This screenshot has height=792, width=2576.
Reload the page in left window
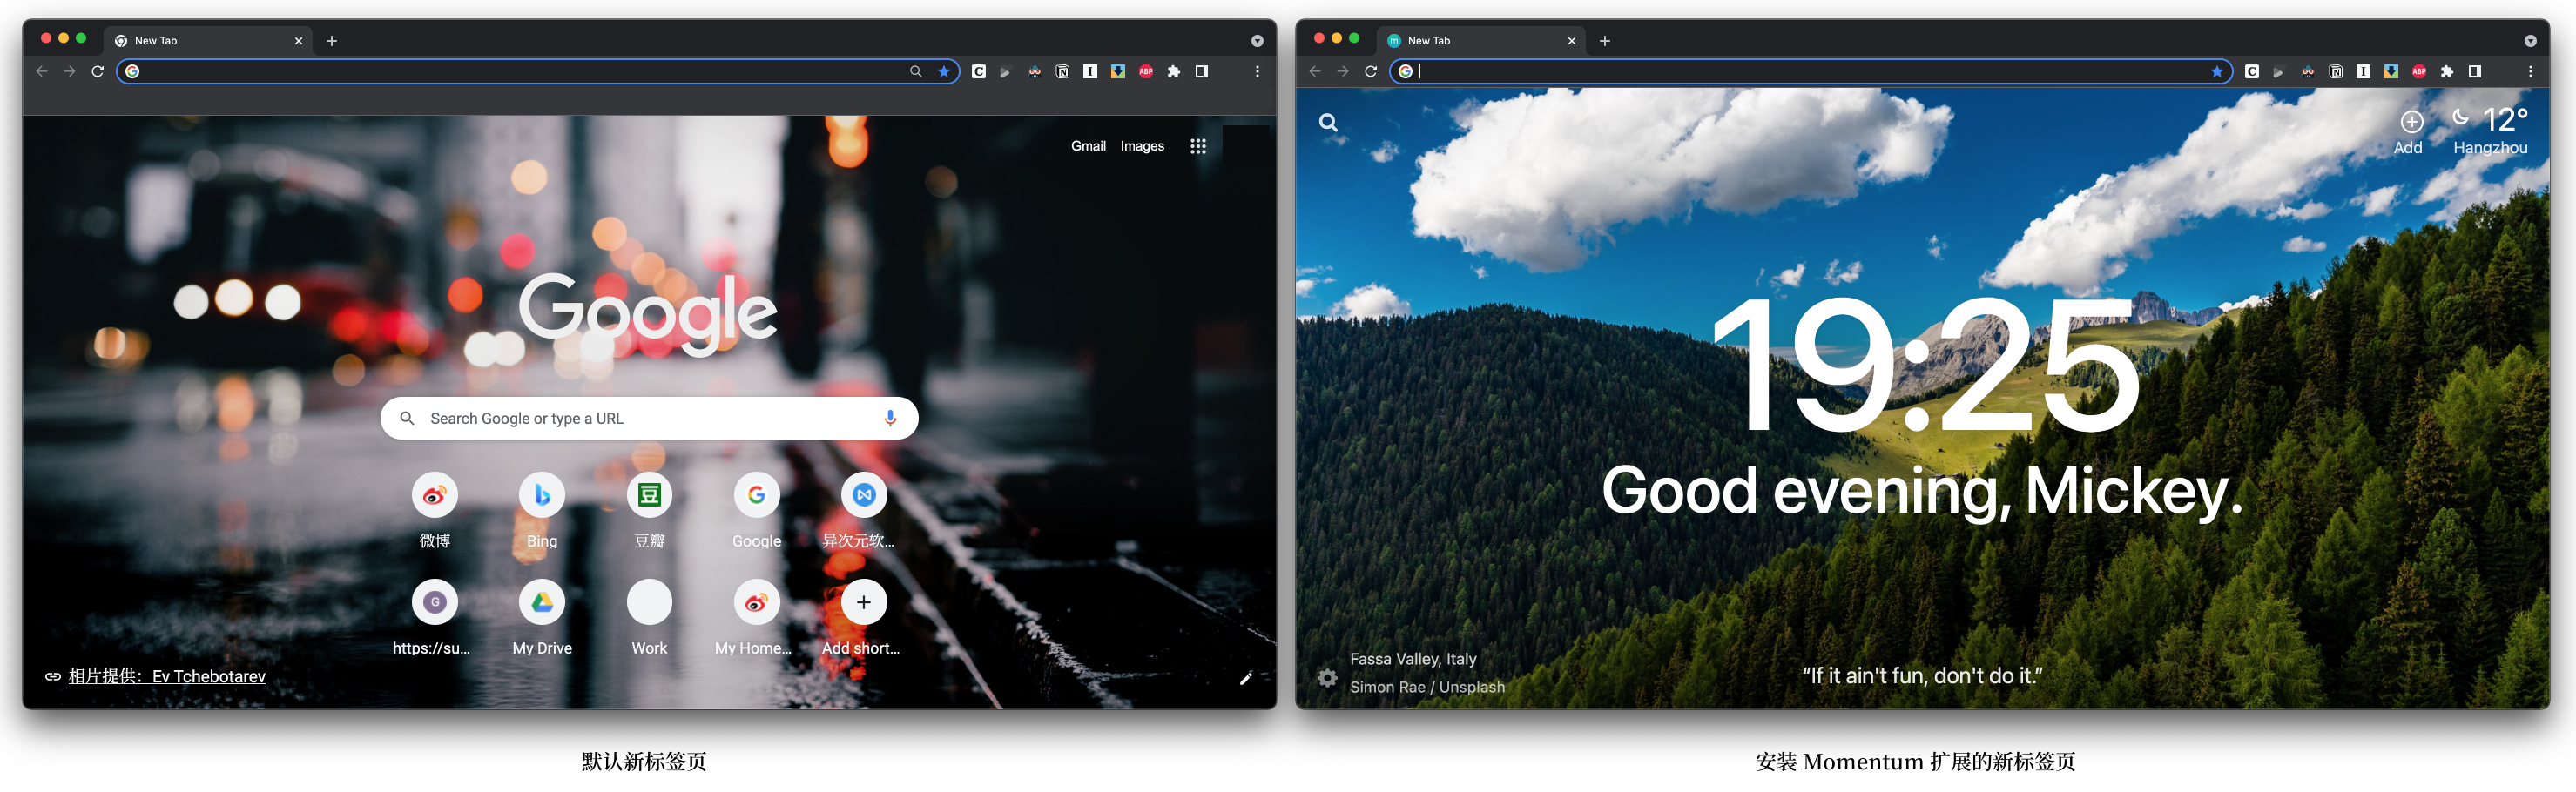[98, 71]
